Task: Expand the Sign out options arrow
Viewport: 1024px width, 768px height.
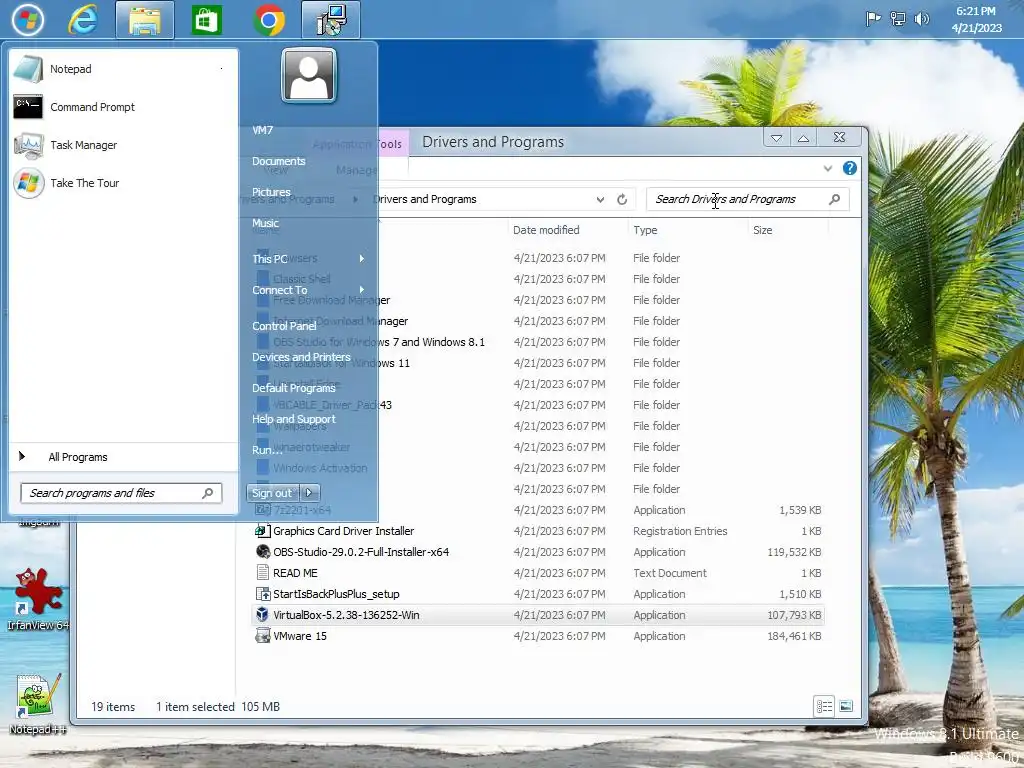Action: click(x=310, y=493)
